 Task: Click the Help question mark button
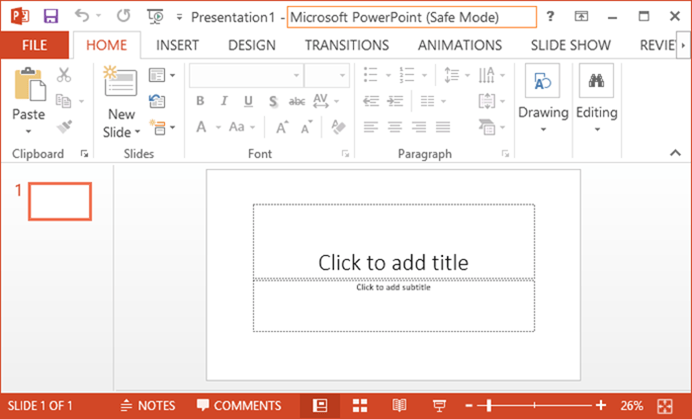pyautogui.click(x=550, y=16)
